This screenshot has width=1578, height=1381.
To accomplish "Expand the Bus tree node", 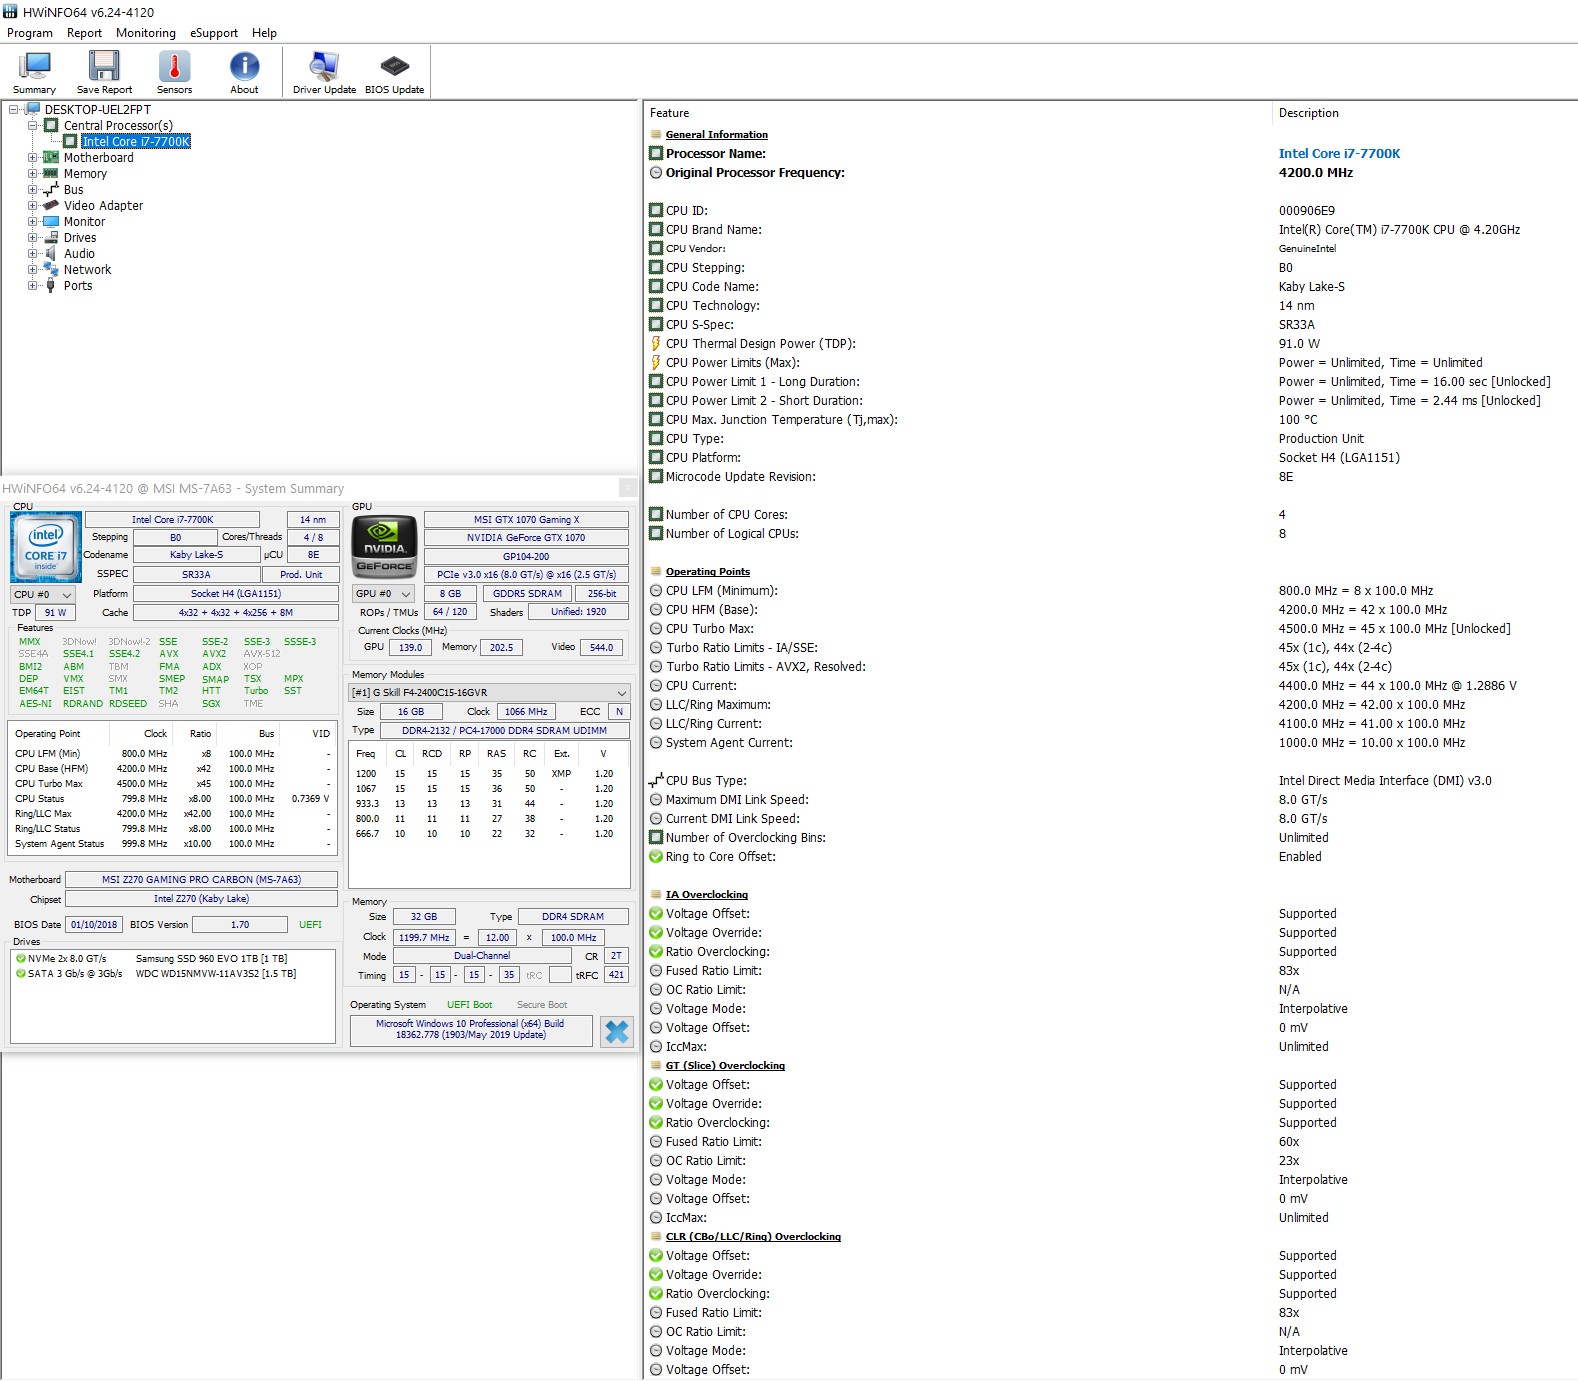I will click(32, 190).
